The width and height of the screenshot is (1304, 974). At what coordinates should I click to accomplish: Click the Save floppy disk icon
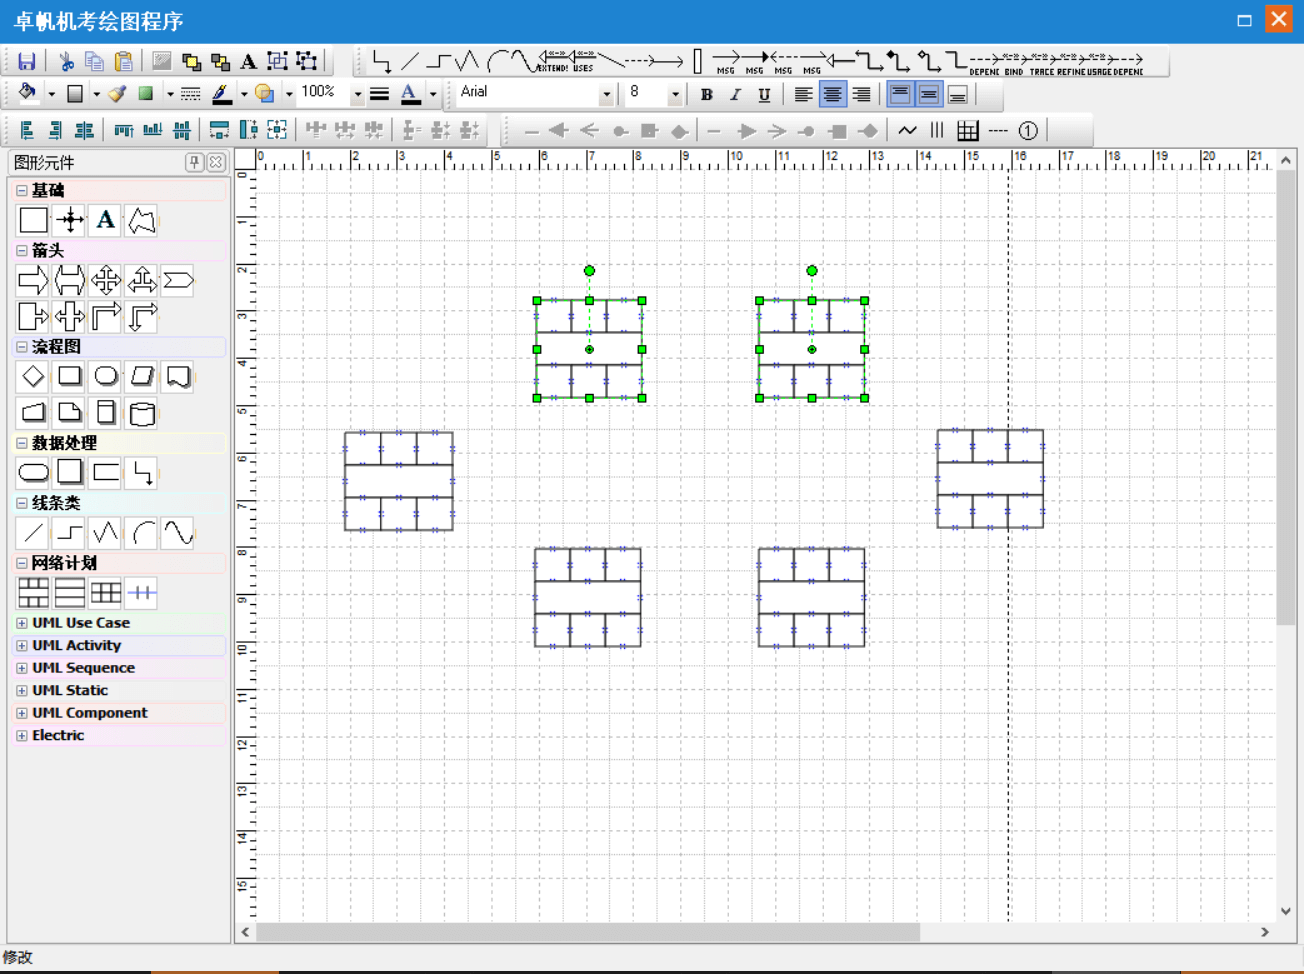(x=27, y=62)
